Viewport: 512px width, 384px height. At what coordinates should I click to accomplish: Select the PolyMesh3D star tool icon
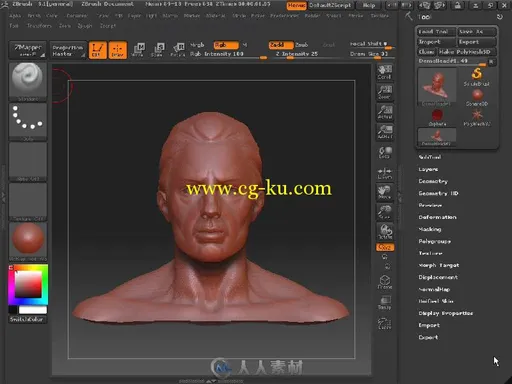pyautogui.click(x=477, y=118)
